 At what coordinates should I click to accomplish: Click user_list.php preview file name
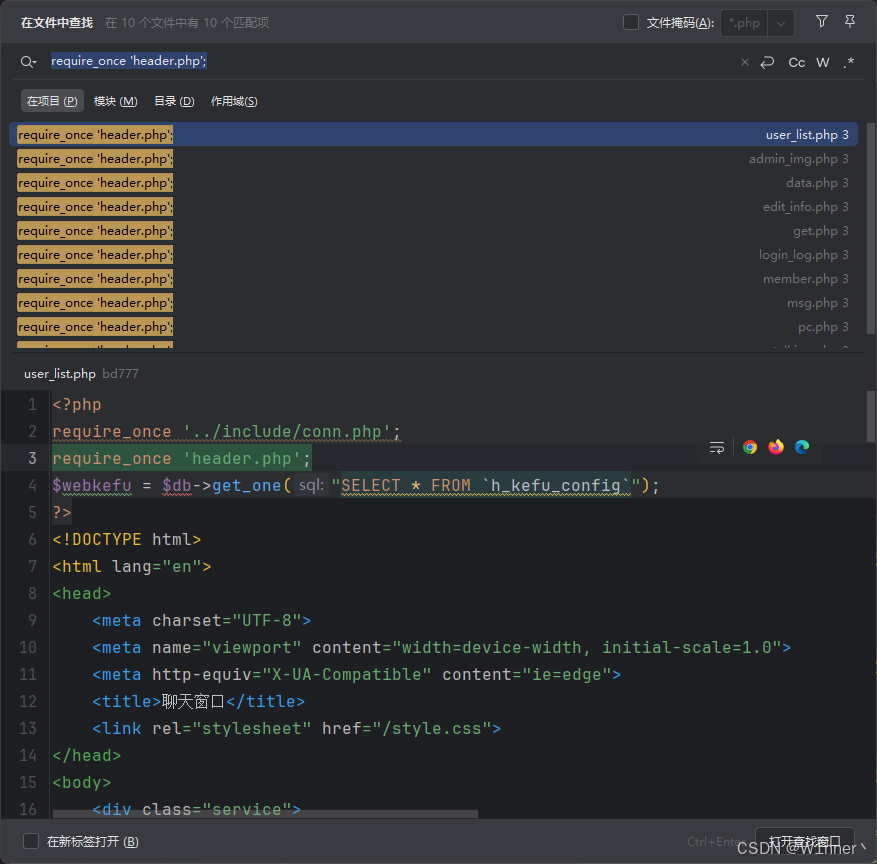[60, 374]
